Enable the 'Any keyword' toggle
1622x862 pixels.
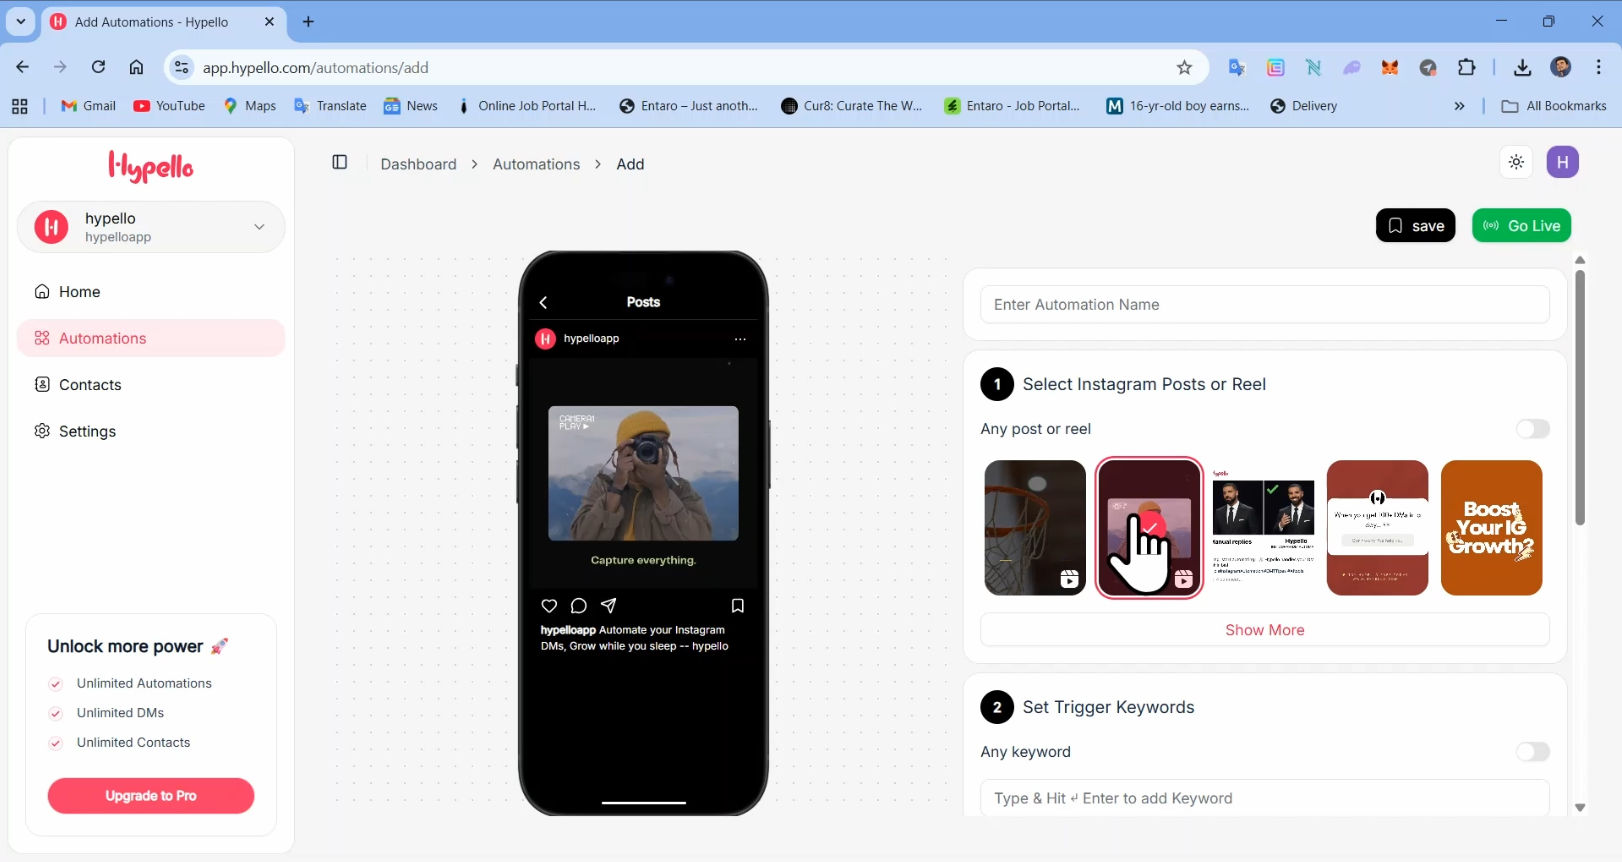pyautogui.click(x=1532, y=752)
